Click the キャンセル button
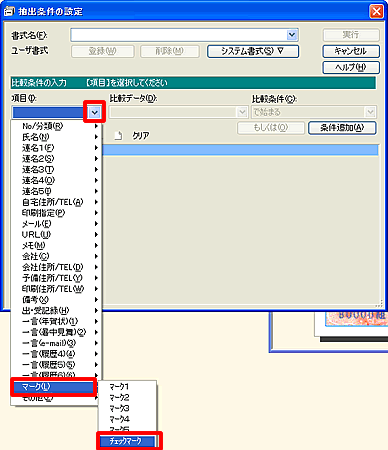The width and height of the screenshot is (388, 450). [x=351, y=51]
